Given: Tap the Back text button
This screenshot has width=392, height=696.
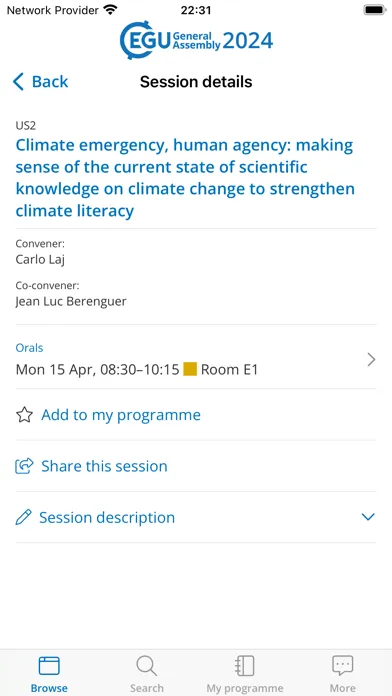Looking at the screenshot, I should [x=50, y=82].
